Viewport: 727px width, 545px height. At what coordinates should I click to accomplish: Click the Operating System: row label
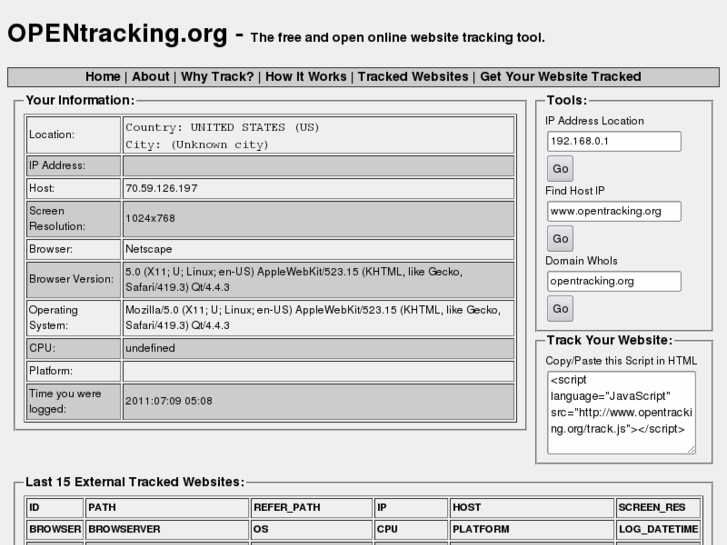pos(53,318)
